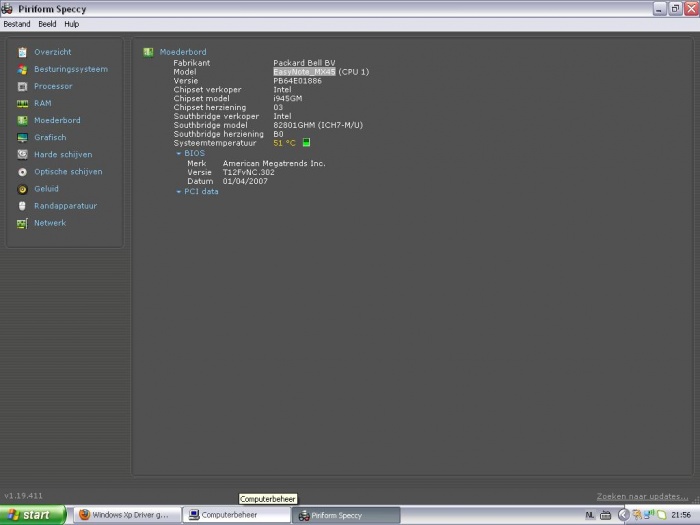This screenshot has width=700, height=525.
Task: Open the Overzicht section icon
Action: [22, 52]
